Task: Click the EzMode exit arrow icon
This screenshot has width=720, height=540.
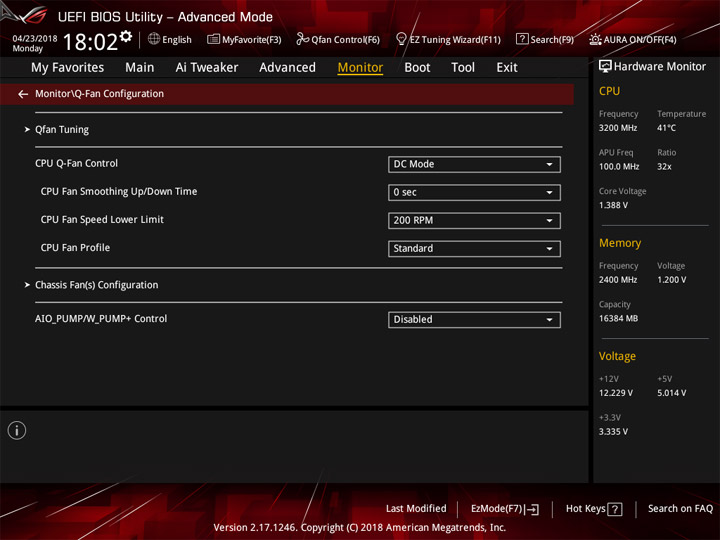Action: [x=532, y=509]
